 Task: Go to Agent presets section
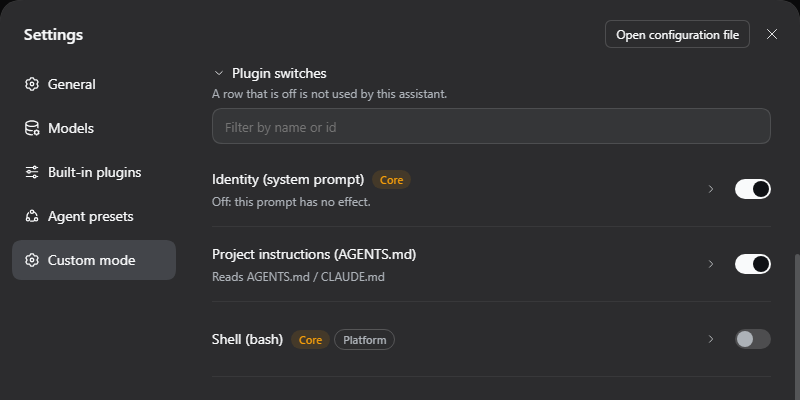pos(94,216)
